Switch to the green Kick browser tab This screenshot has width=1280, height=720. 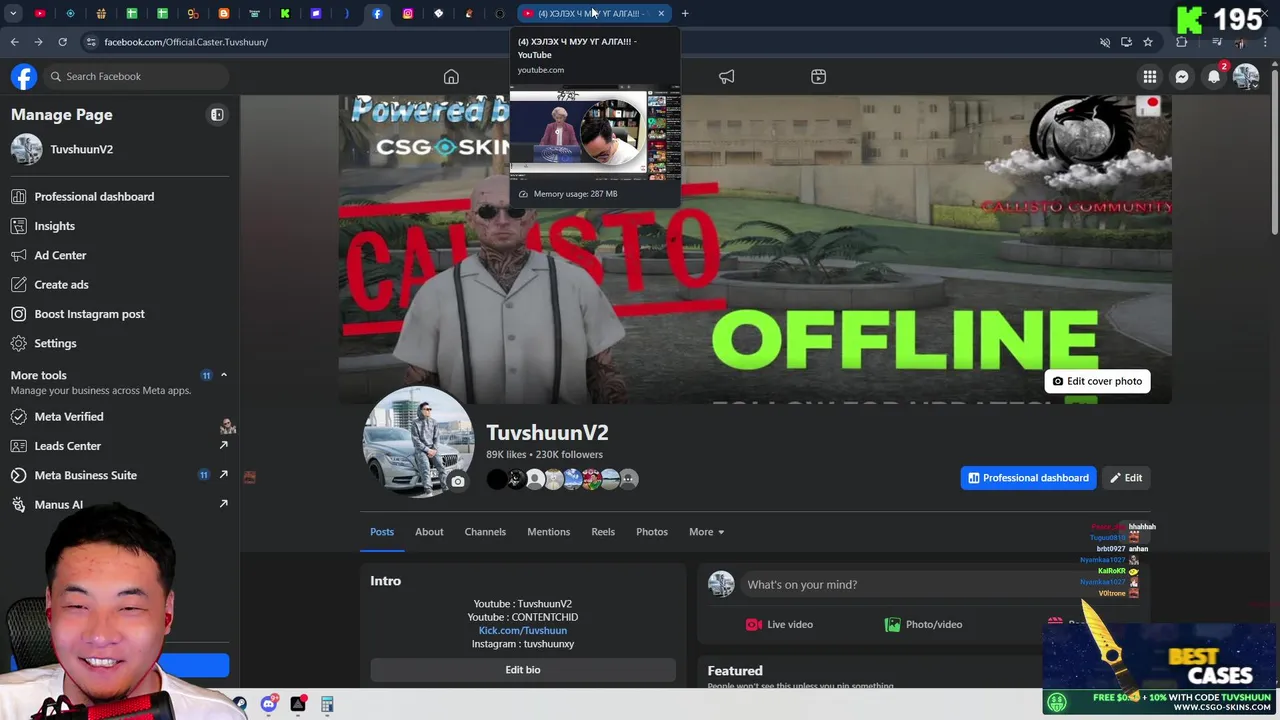point(285,14)
